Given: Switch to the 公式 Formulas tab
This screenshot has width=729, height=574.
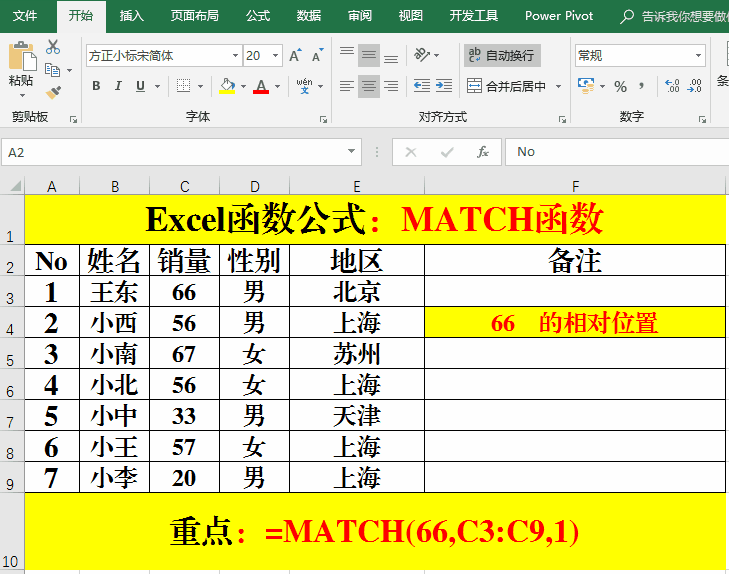Looking at the screenshot, I should pyautogui.click(x=258, y=16).
